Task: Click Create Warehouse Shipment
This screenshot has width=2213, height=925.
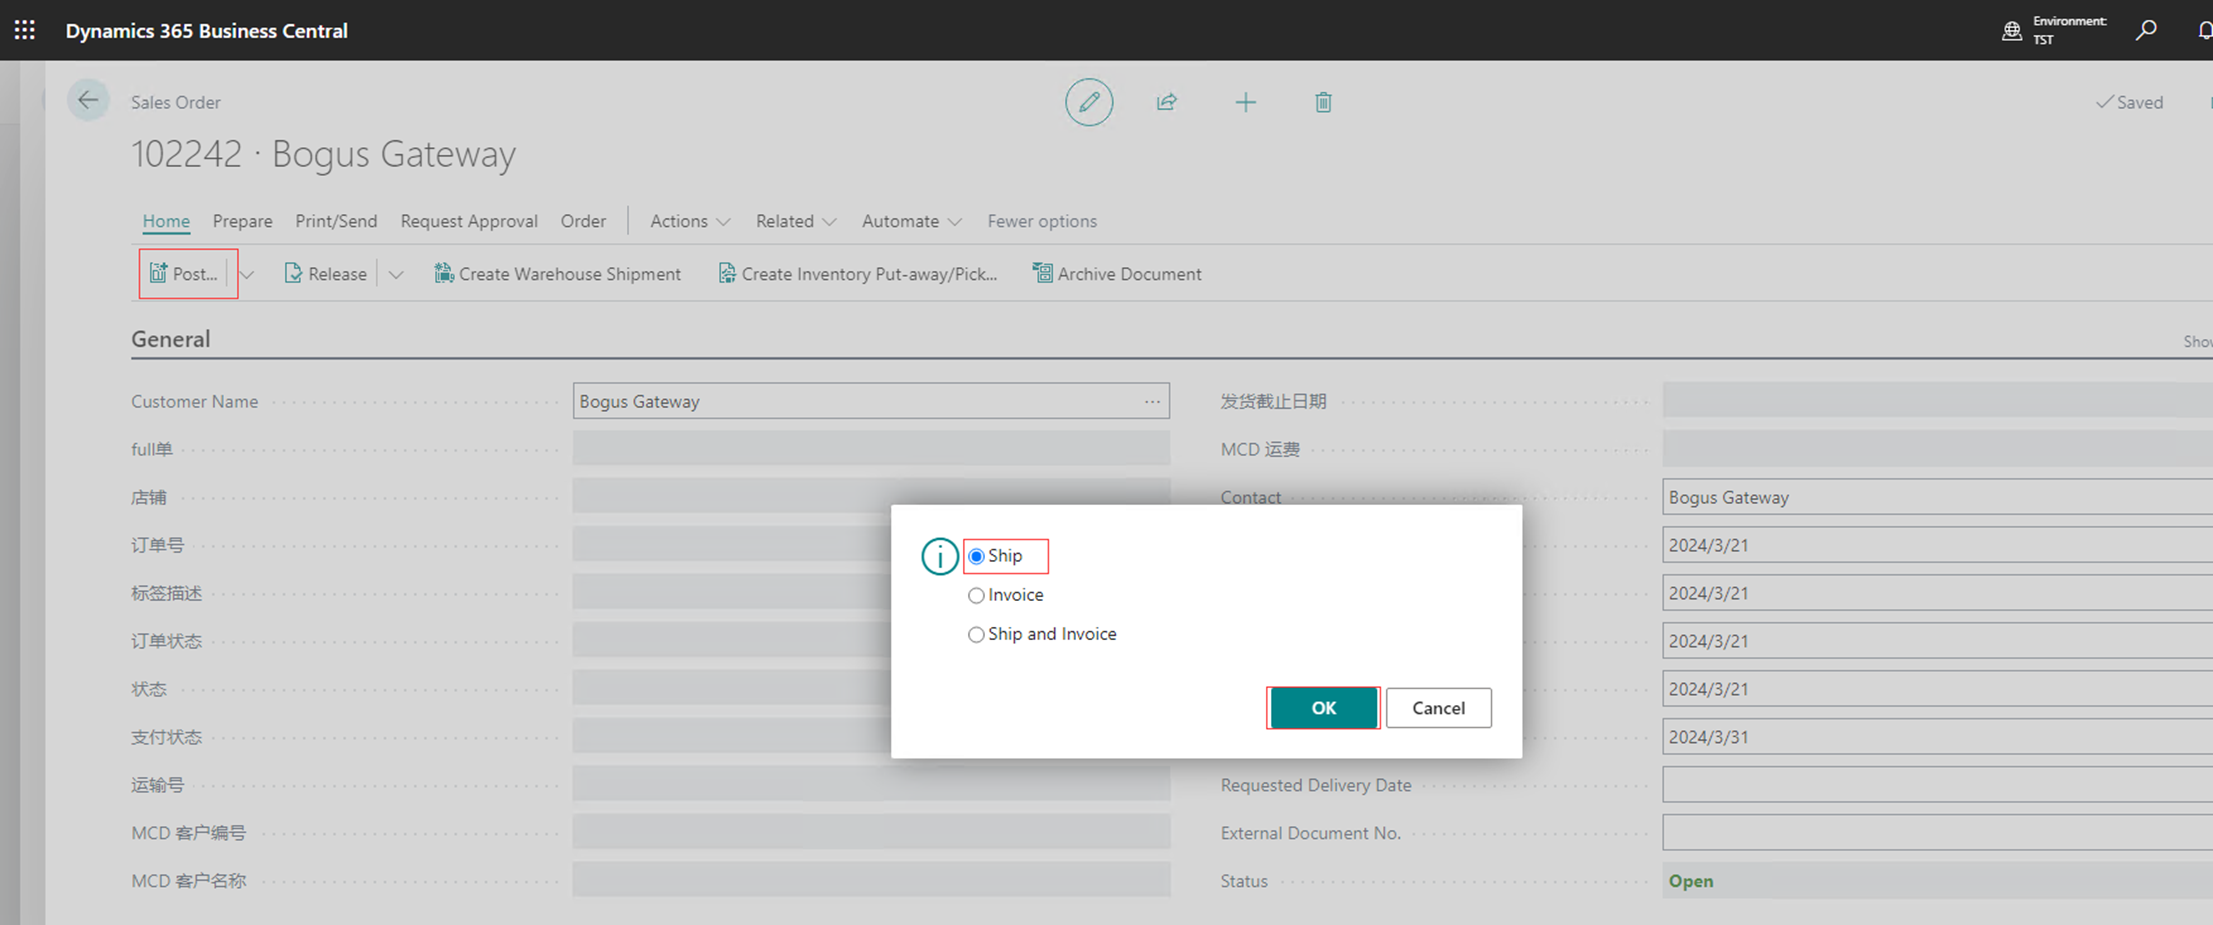Action: point(558,274)
